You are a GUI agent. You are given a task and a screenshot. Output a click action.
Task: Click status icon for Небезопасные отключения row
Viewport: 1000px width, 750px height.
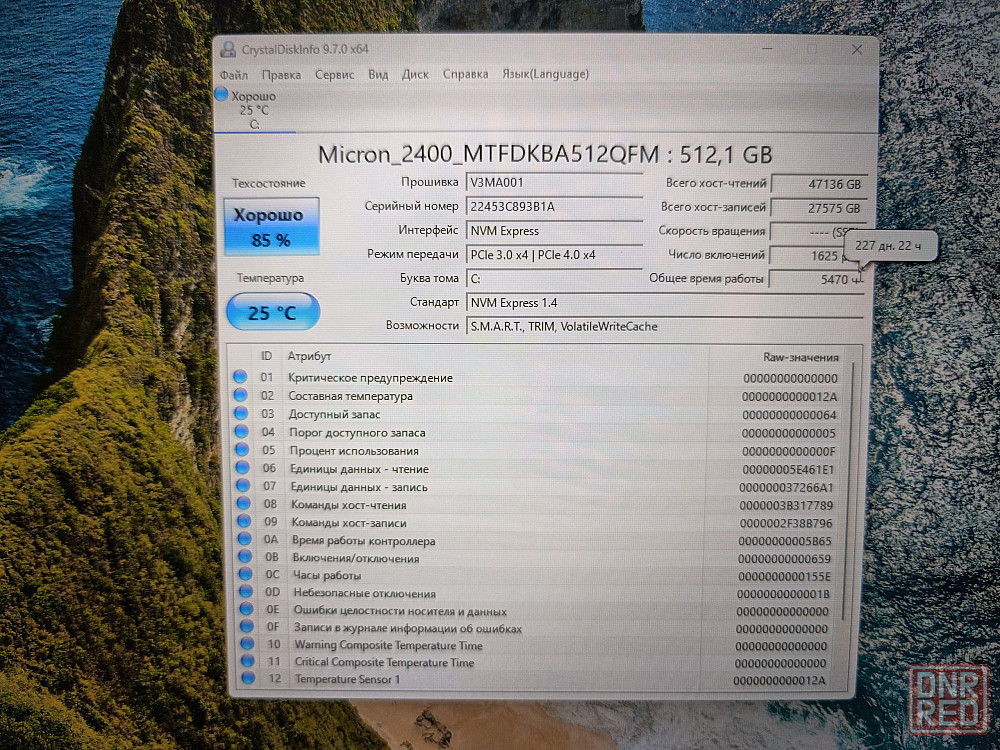point(242,593)
